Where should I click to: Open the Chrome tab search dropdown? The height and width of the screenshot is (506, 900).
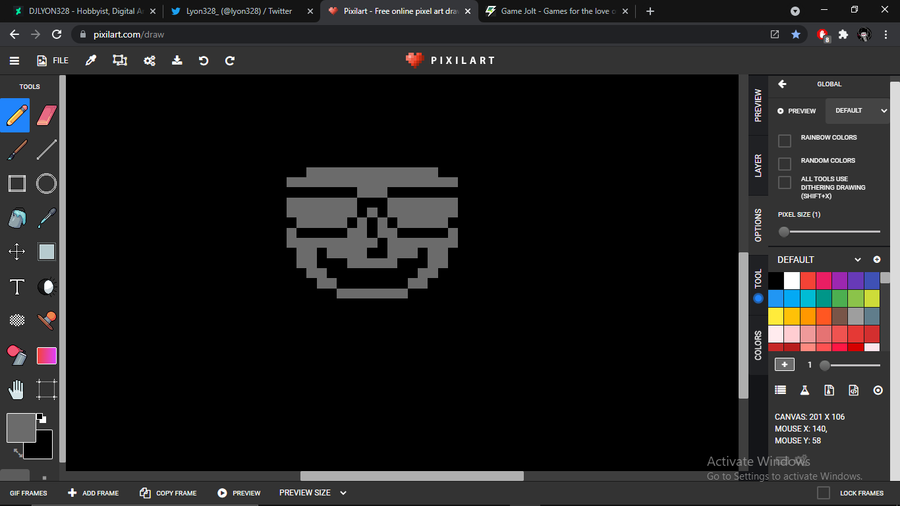tap(795, 11)
